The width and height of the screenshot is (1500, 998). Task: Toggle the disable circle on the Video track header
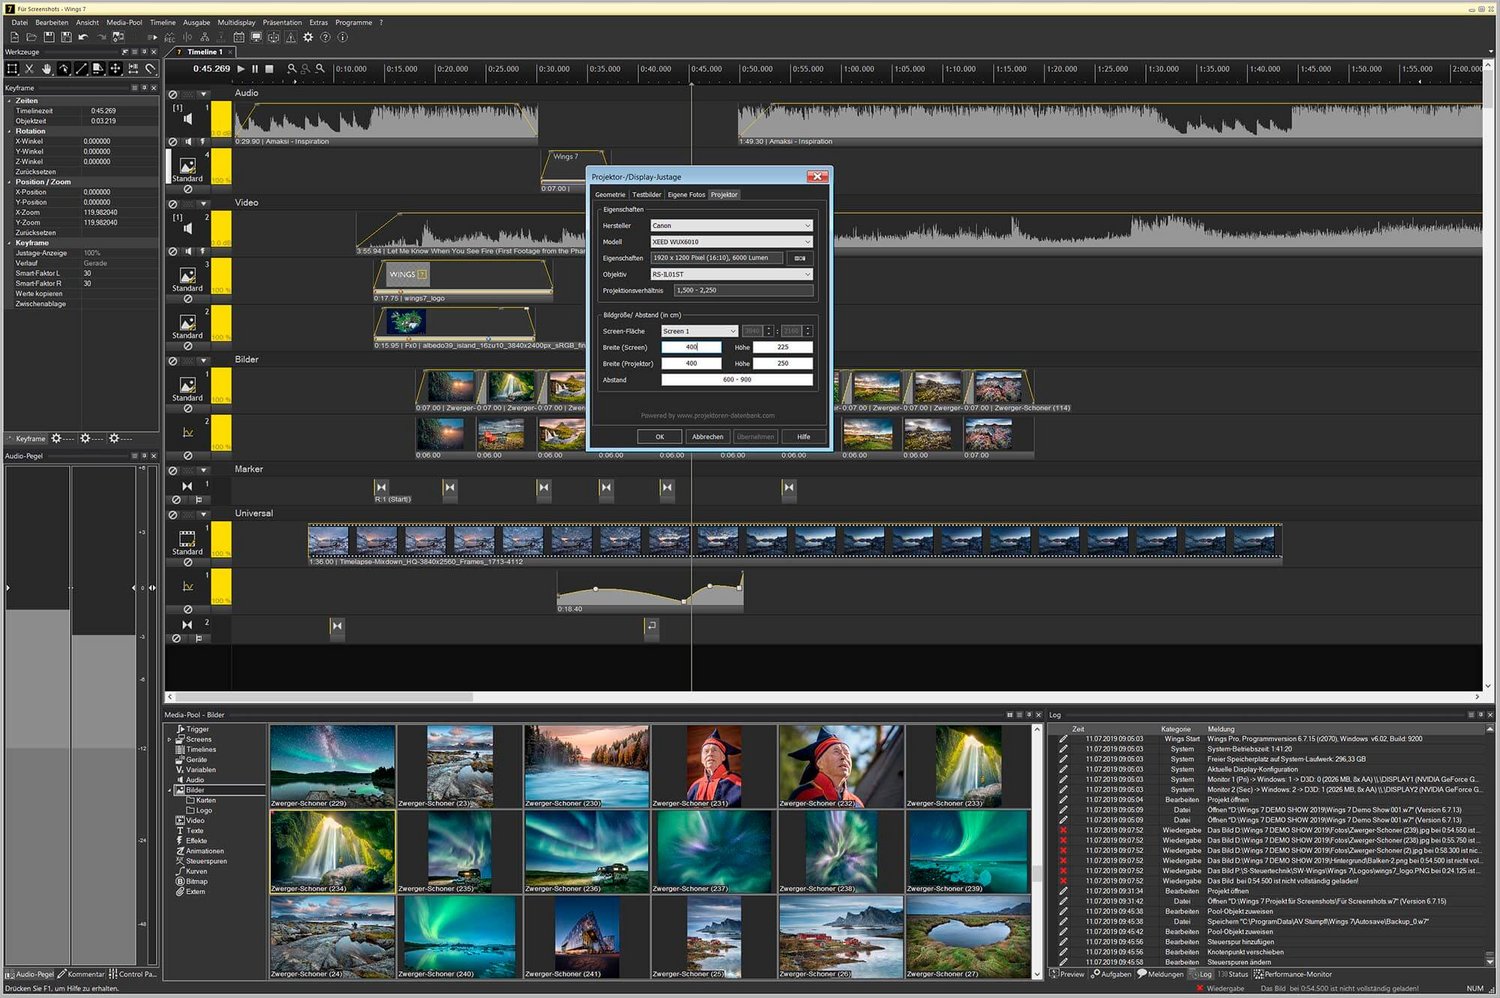pyautogui.click(x=173, y=203)
